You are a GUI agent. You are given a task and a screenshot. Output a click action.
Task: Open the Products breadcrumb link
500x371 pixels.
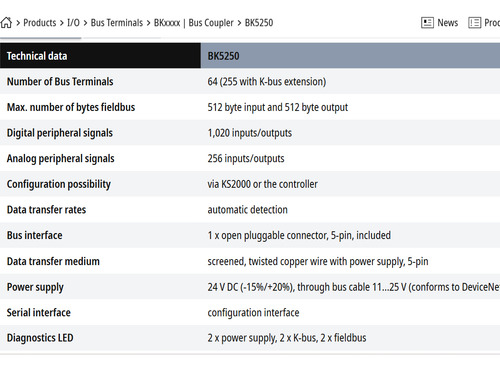tap(40, 23)
